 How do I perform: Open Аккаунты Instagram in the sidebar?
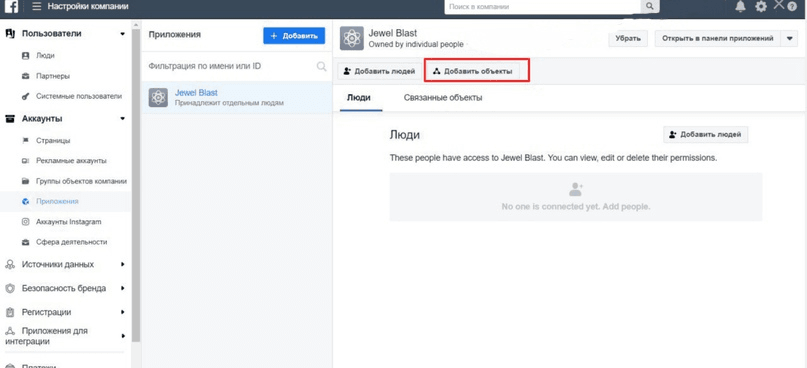click(69, 222)
